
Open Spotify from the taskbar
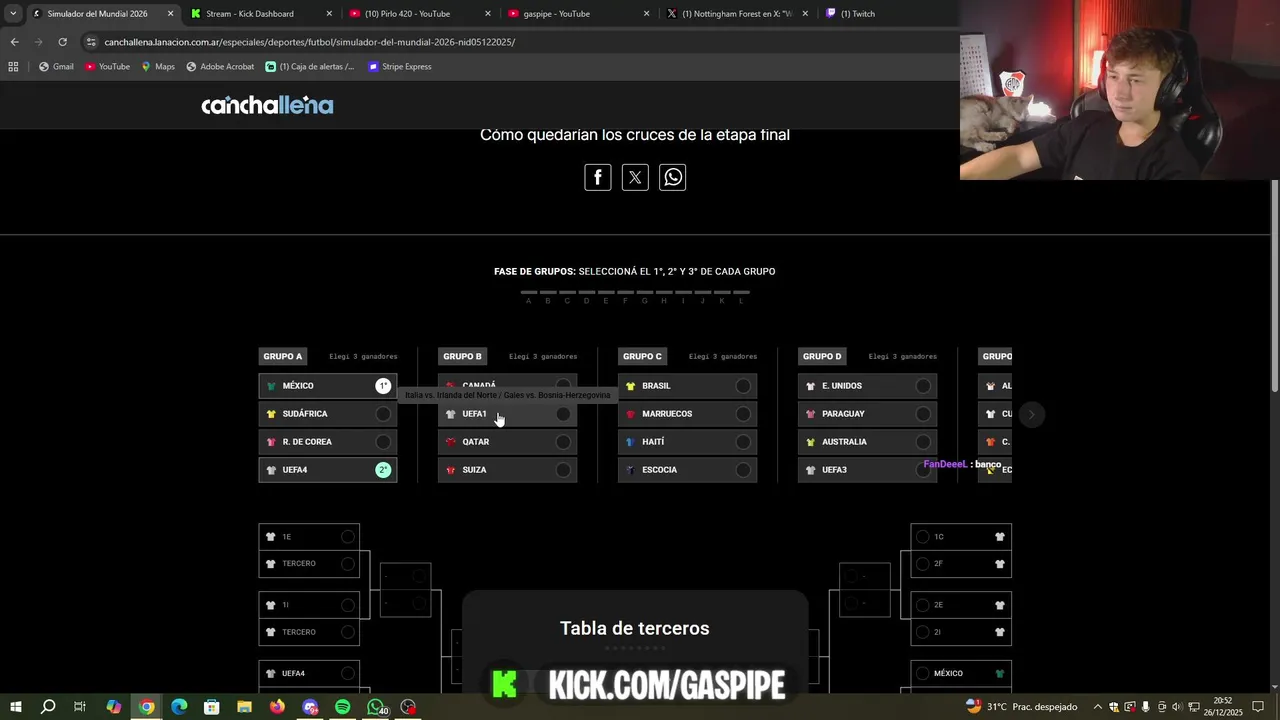click(x=342, y=707)
